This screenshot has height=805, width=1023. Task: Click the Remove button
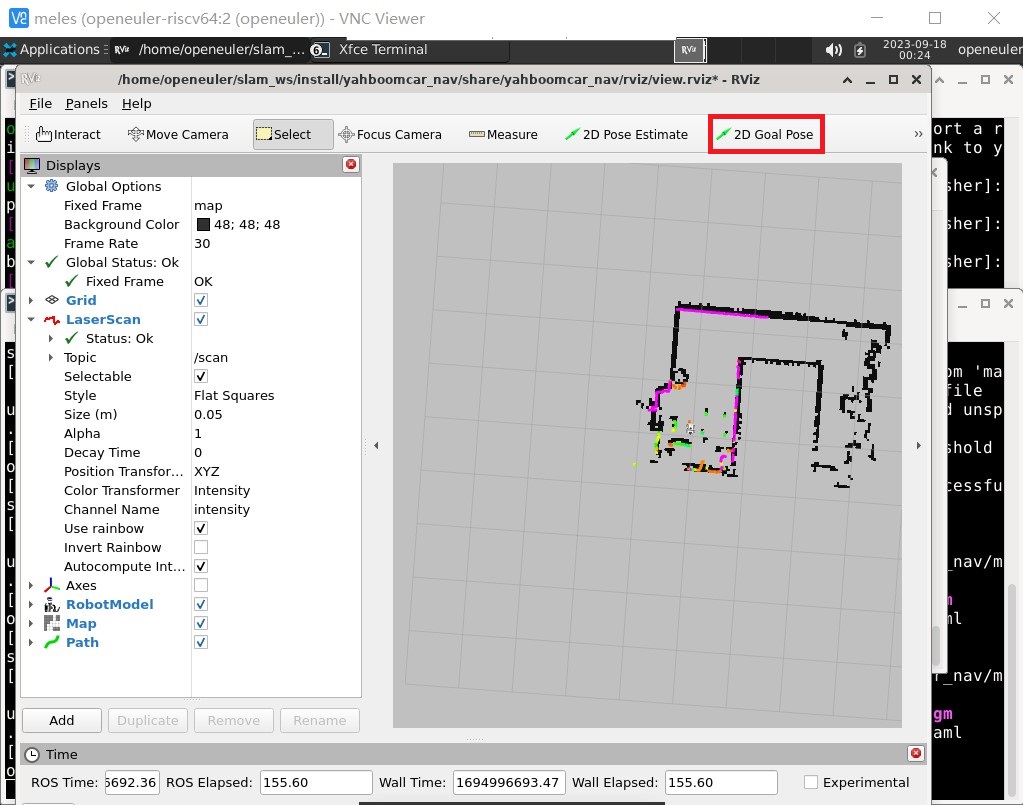tap(234, 720)
